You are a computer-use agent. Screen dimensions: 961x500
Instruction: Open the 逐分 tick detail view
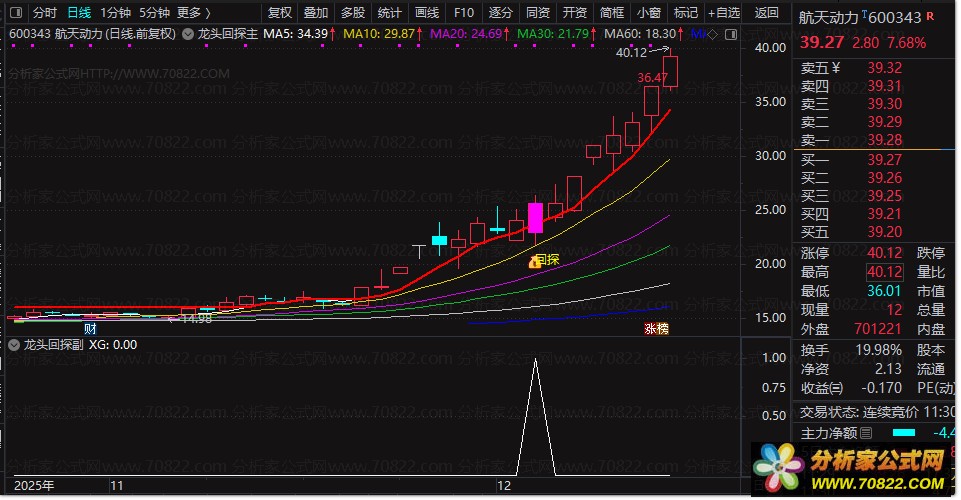501,12
